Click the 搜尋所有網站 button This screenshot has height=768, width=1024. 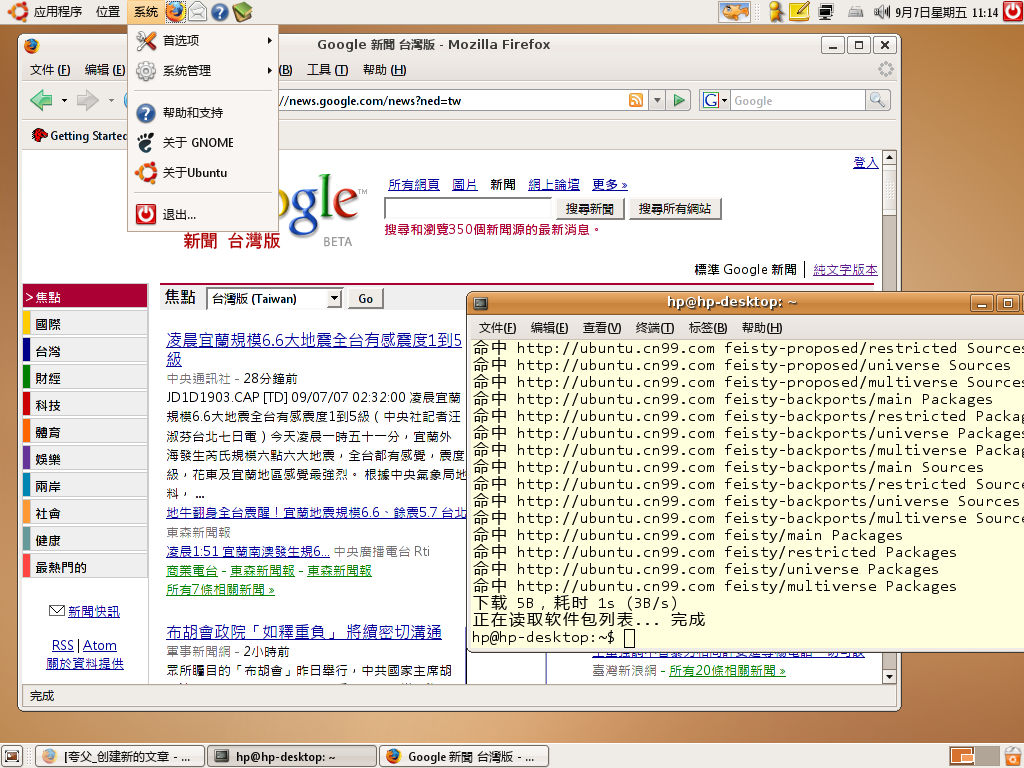coord(675,209)
